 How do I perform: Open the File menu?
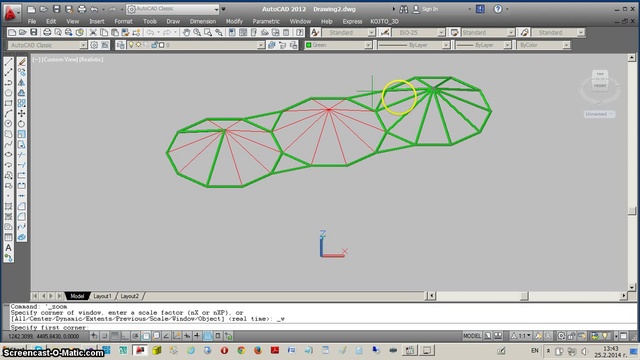[x=32, y=21]
